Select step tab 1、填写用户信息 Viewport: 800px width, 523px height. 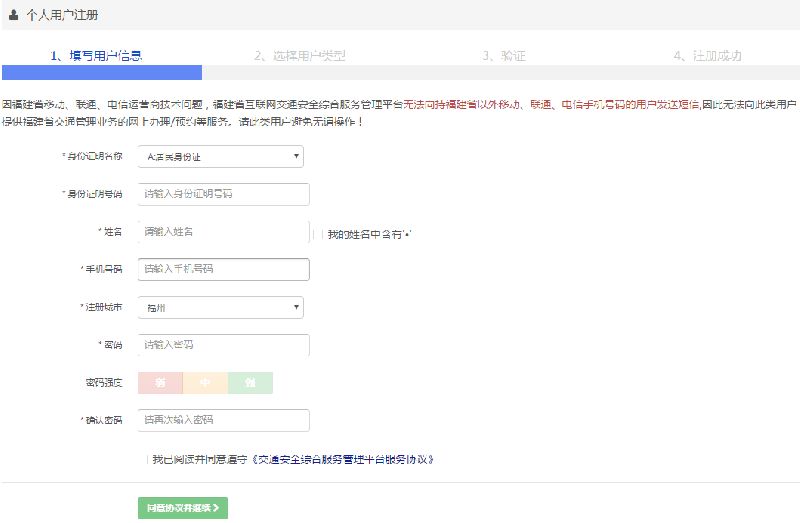tap(96, 56)
